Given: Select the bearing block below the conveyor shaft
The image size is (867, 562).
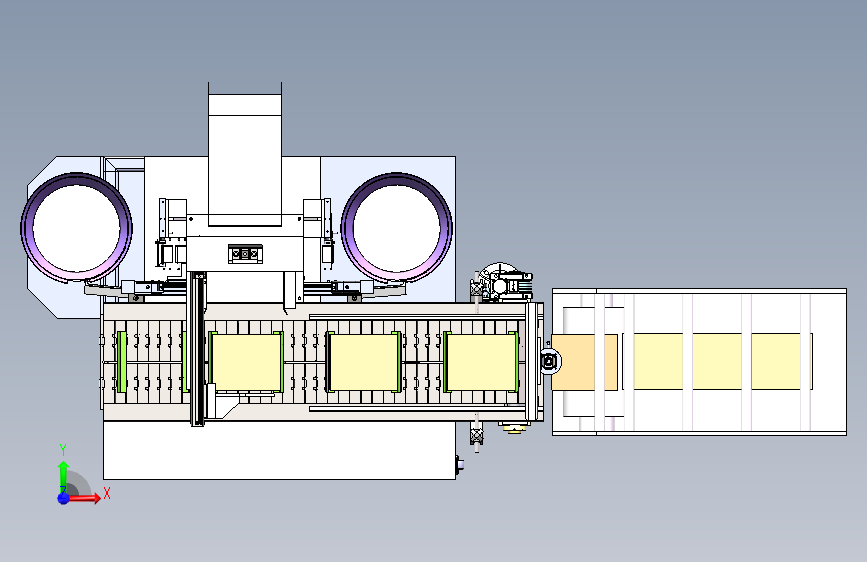Looking at the screenshot, I should click(x=477, y=435).
